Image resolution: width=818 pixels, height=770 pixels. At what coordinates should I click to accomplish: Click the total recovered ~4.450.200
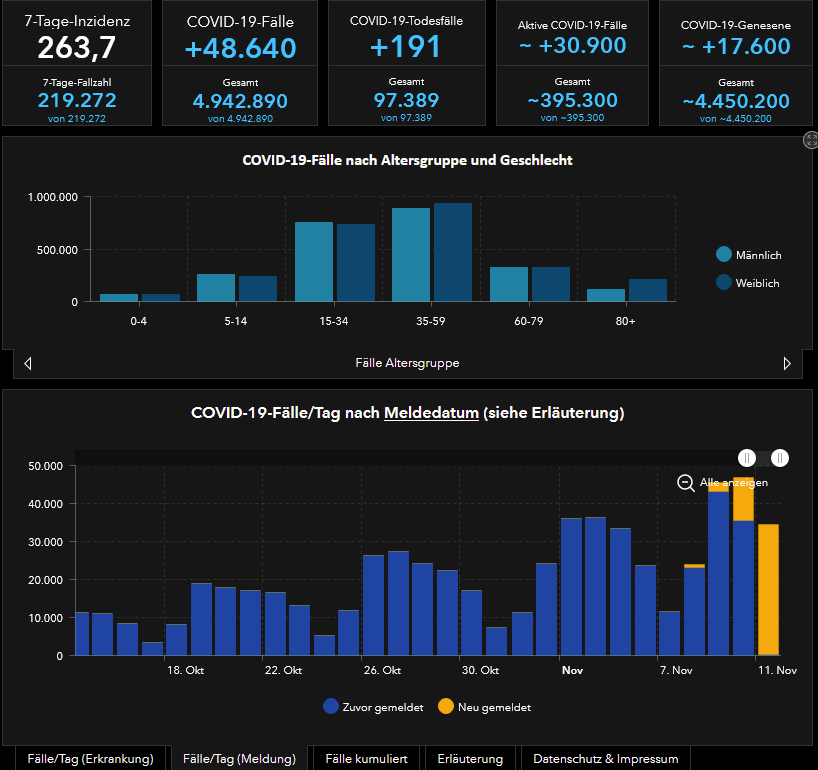[736, 101]
